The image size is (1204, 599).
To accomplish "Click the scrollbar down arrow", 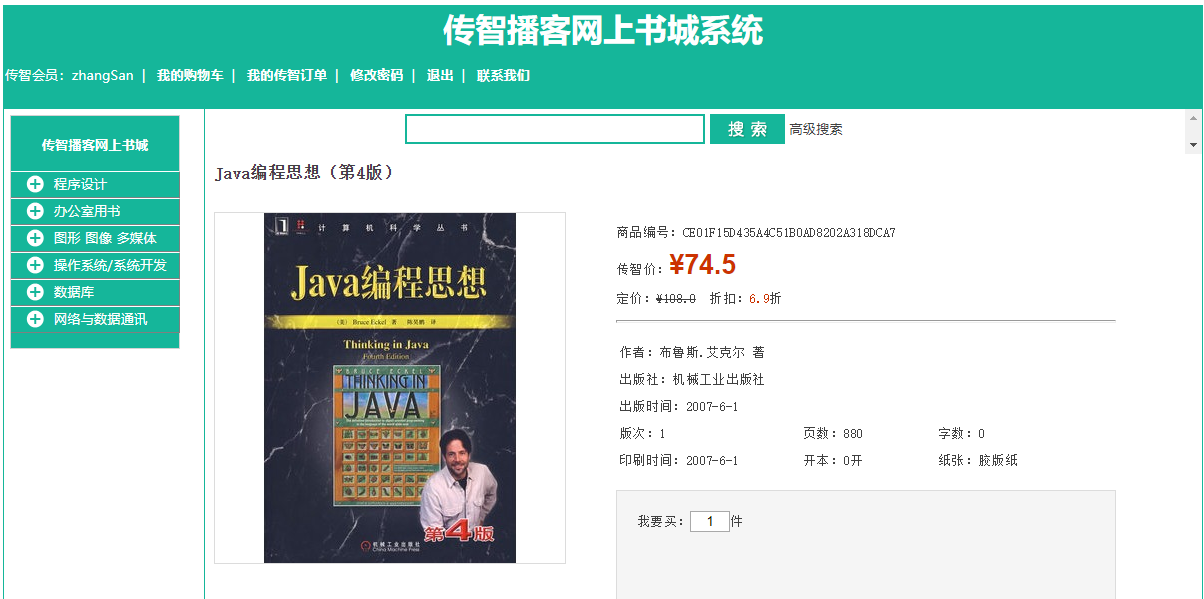I will (1193, 145).
